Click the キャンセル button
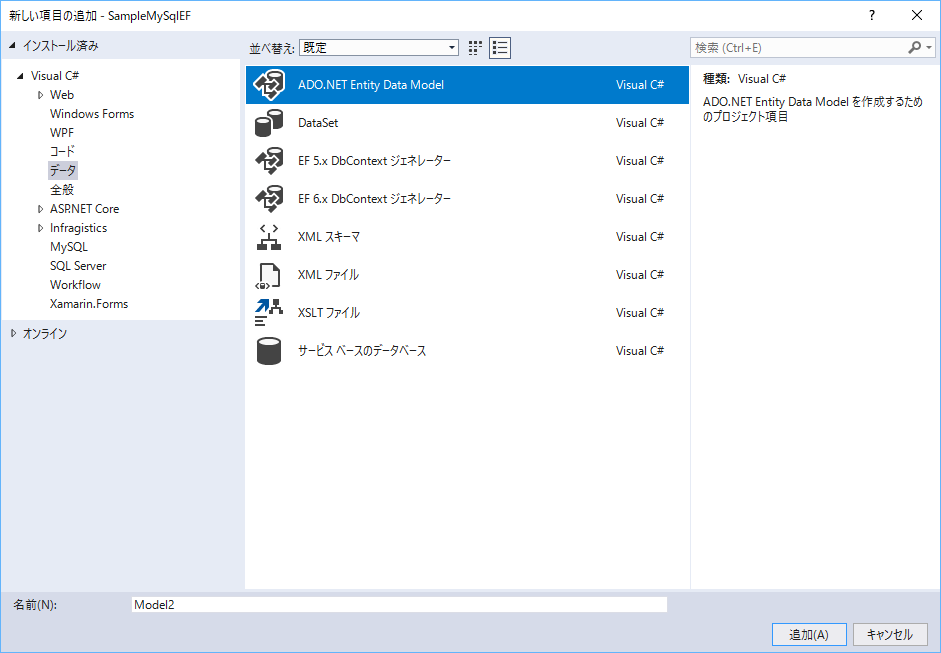This screenshot has height=653, width=941. [x=890, y=634]
